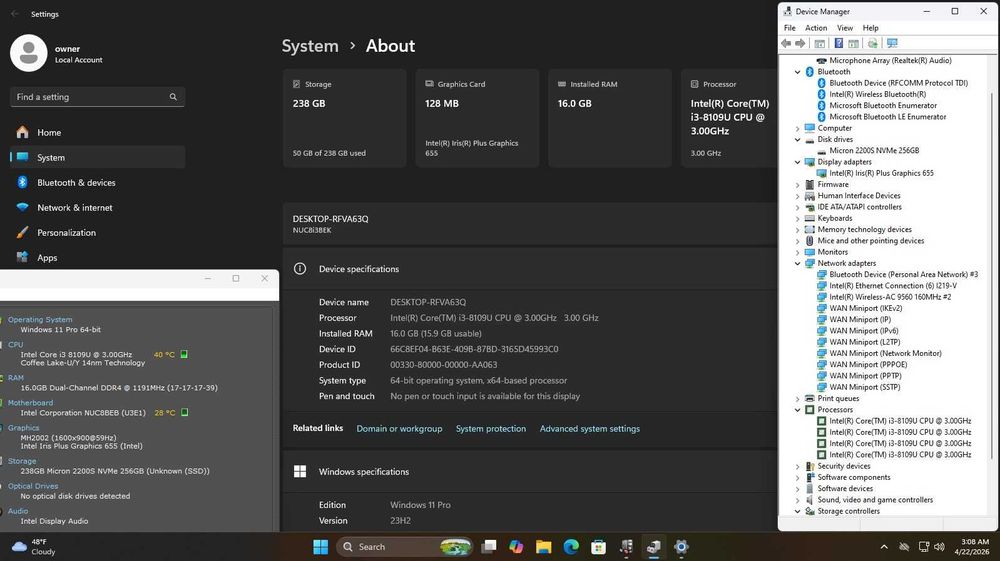Collapse the Bluetooth category in Device Manager
Image resolution: width=1000 pixels, height=561 pixels.
pos(797,72)
